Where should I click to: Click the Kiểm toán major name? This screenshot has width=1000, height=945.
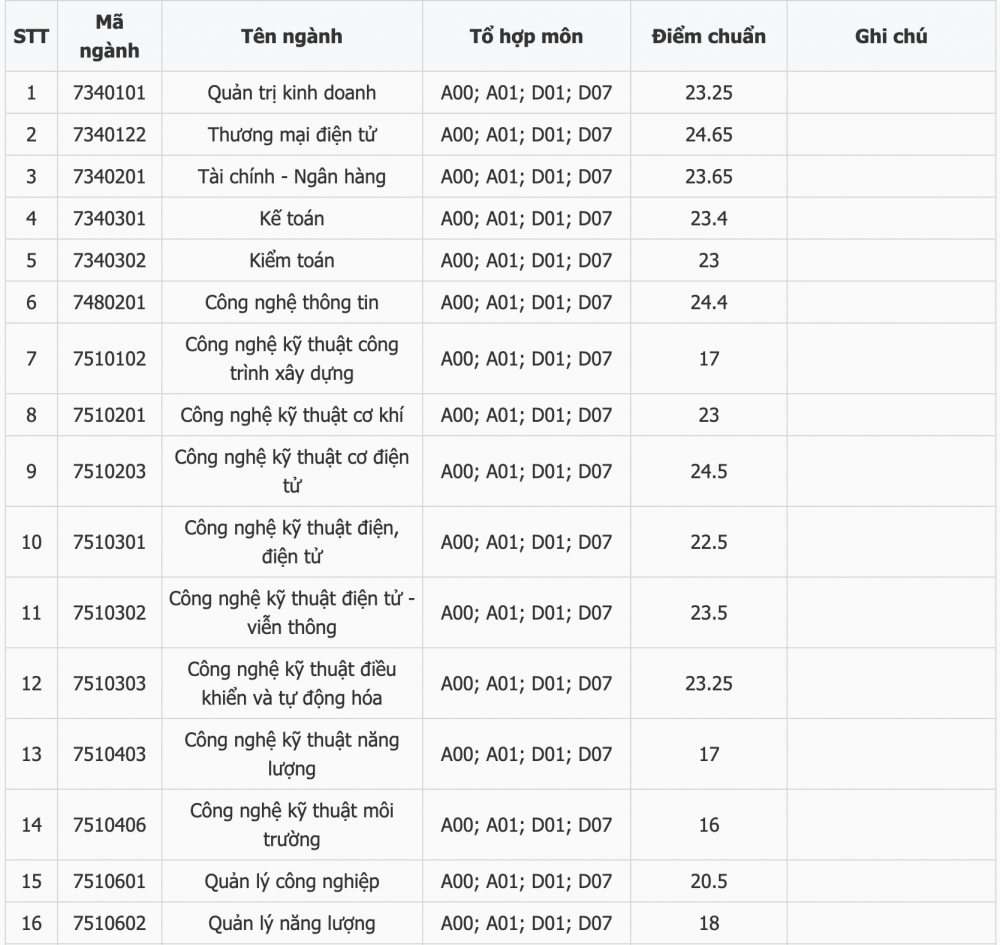point(291,260)
